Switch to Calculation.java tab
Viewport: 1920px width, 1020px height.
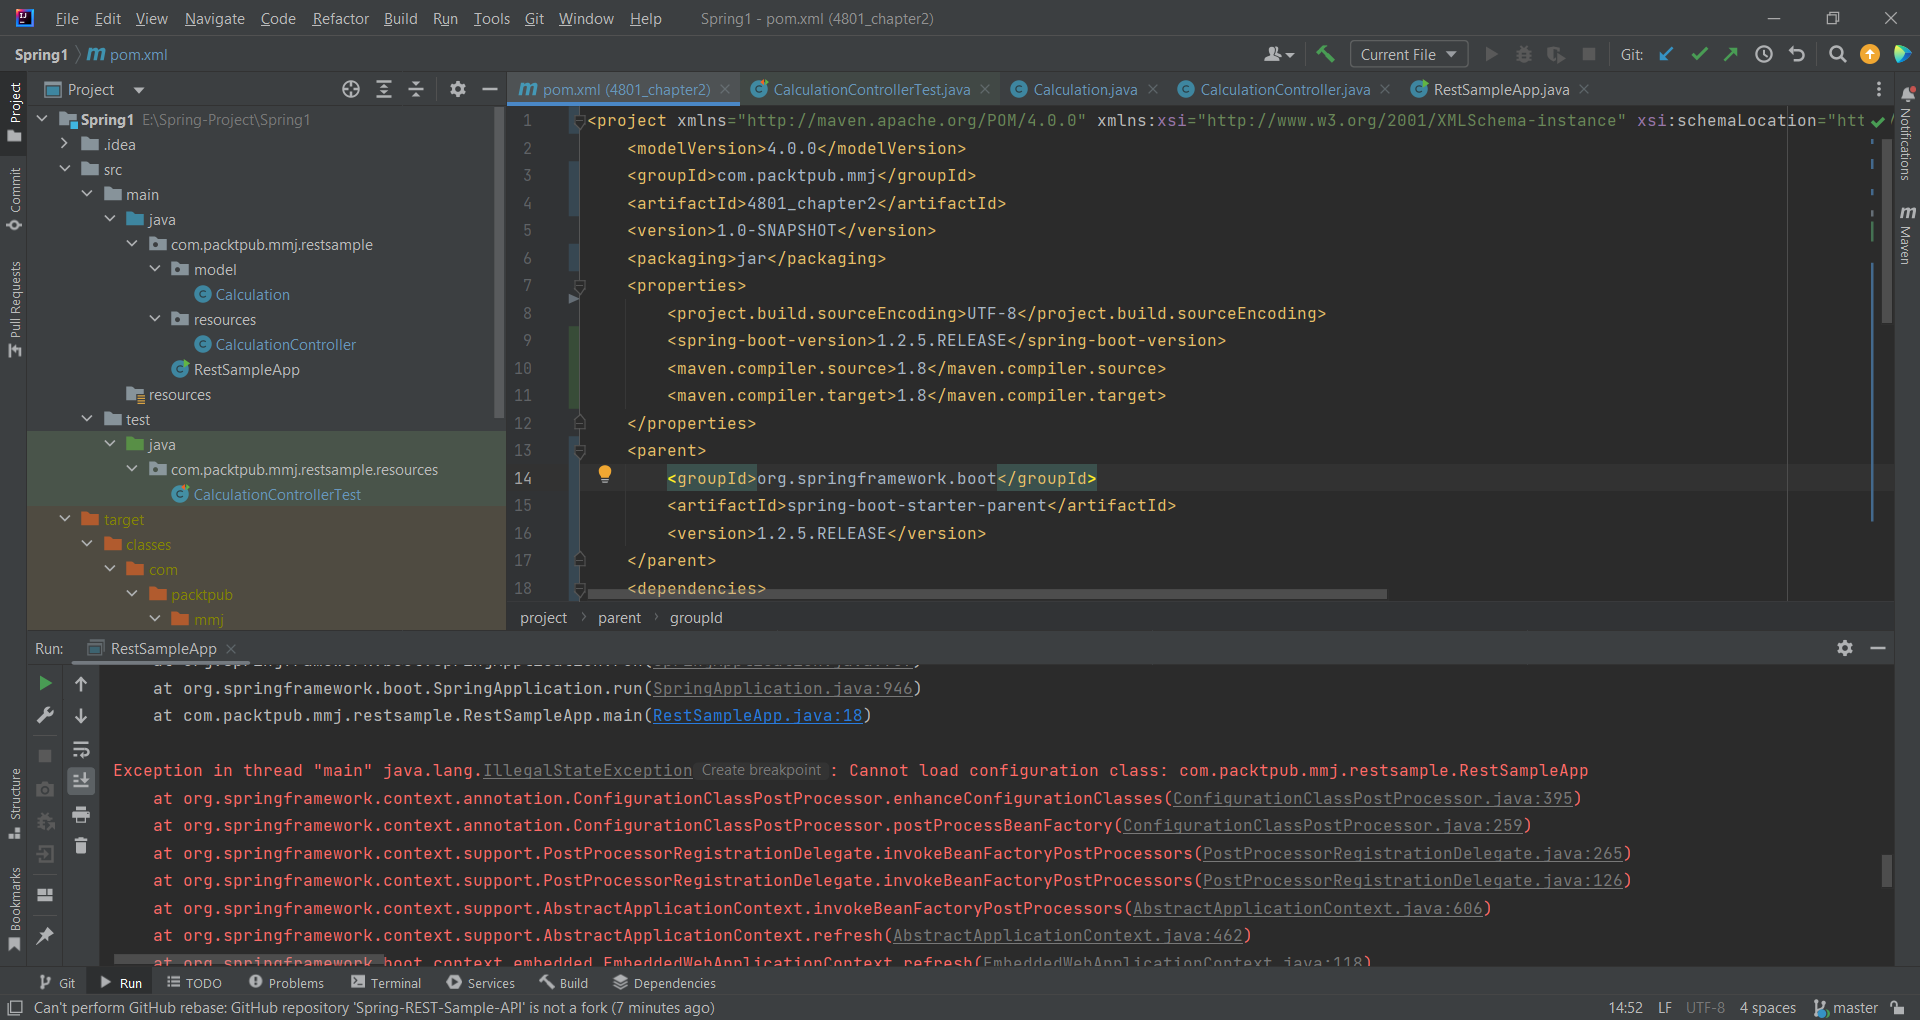click(1085, 89)
